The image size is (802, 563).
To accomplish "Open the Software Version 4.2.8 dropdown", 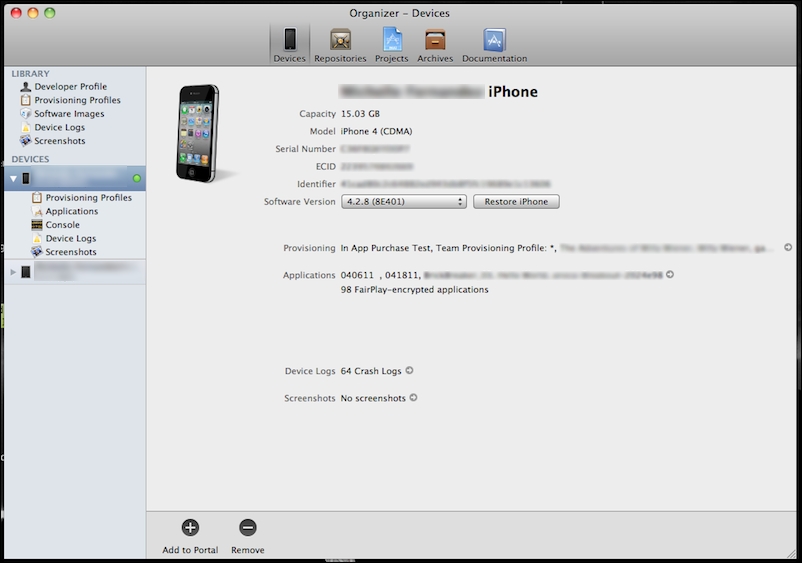I will point(404,201).
